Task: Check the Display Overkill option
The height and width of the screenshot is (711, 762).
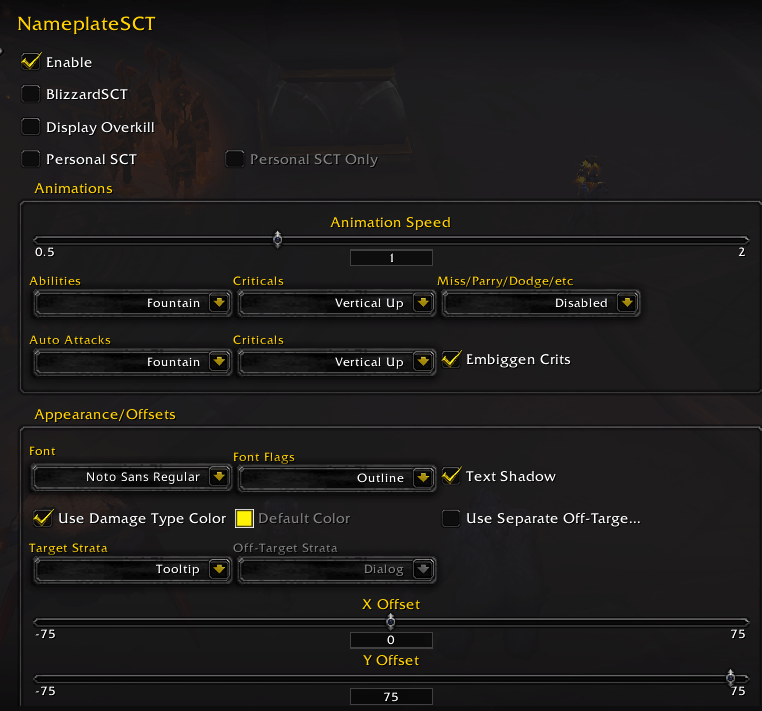Action: pos(31,127)
